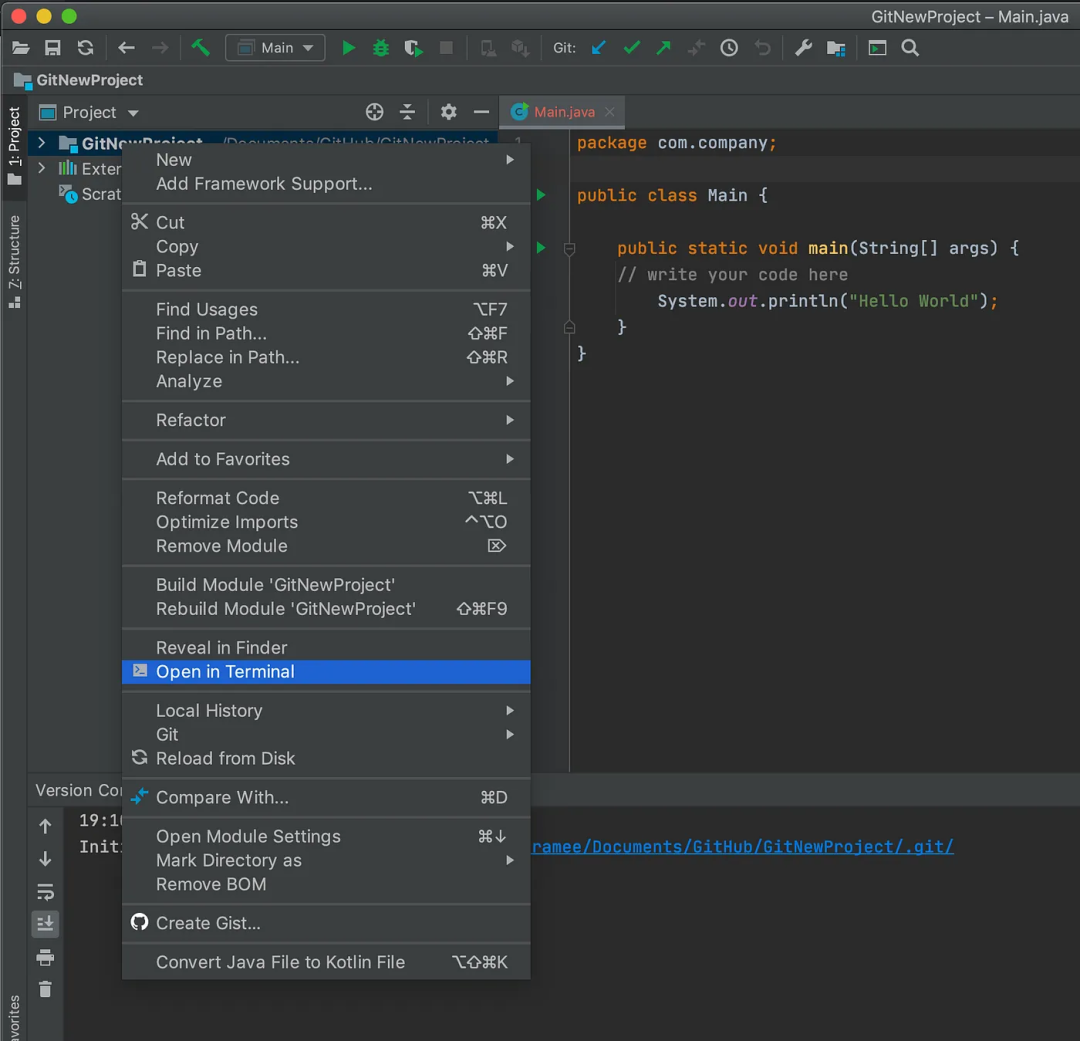Select Add Framework Support...
Viewport: 1080px width, 1041px height.
326,184
